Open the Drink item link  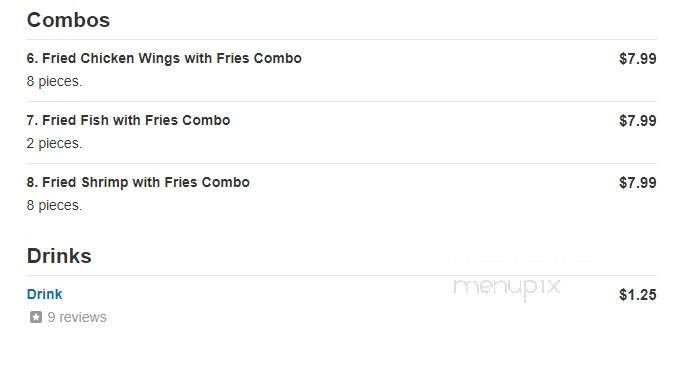pos(44,294)
